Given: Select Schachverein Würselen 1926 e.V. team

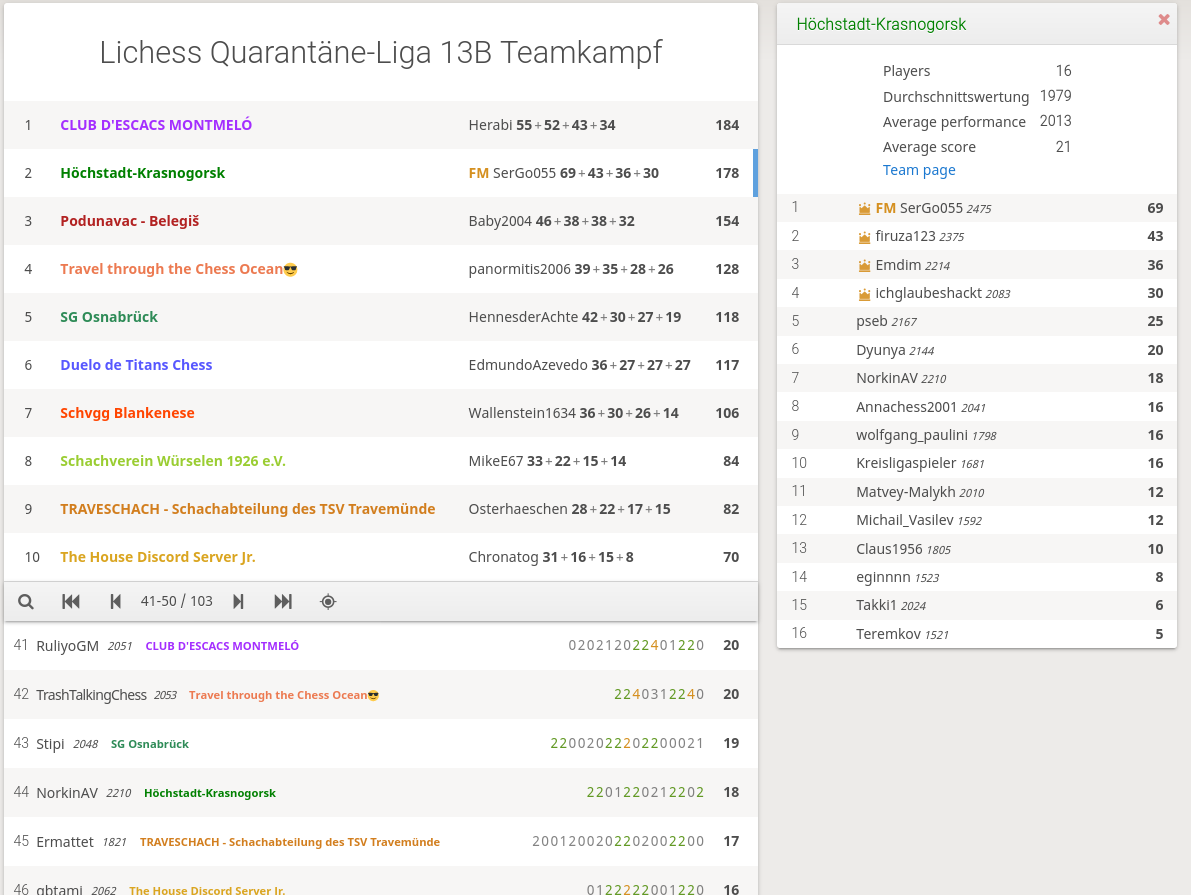Looking at the screenshot, I should pyautogui.click(x=172, y=461).
